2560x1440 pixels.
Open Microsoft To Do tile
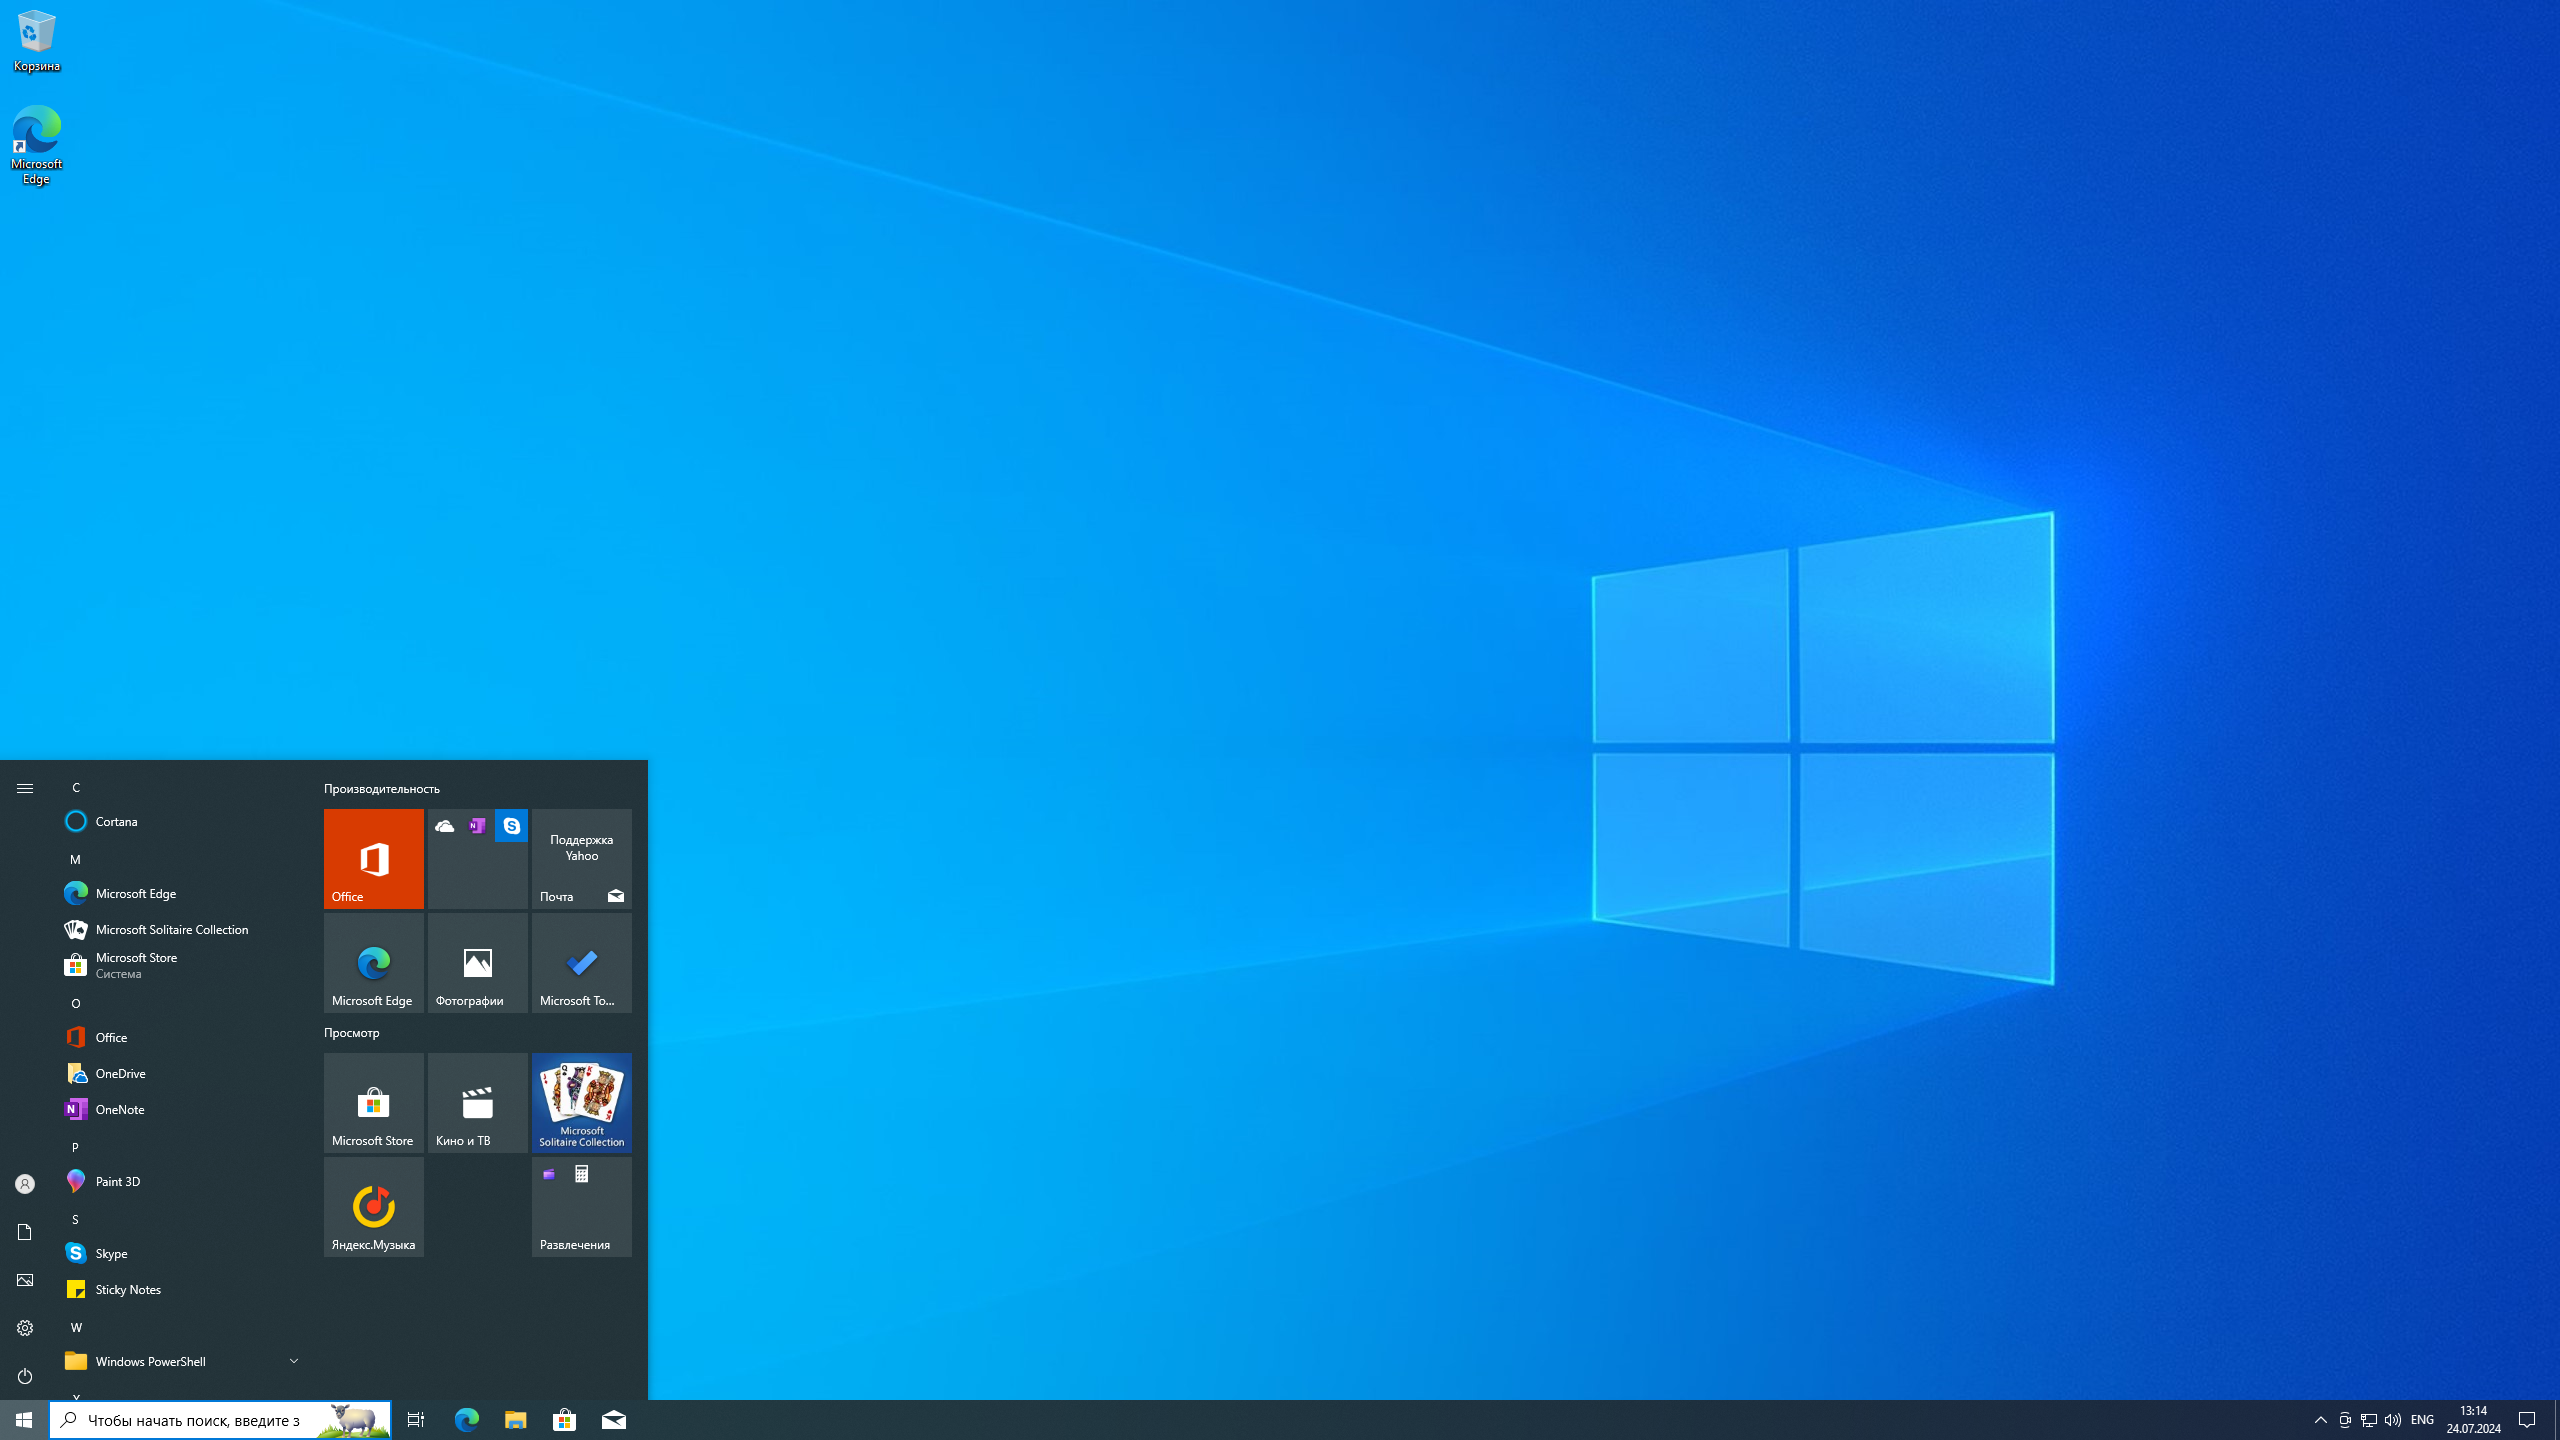point(581,962)
